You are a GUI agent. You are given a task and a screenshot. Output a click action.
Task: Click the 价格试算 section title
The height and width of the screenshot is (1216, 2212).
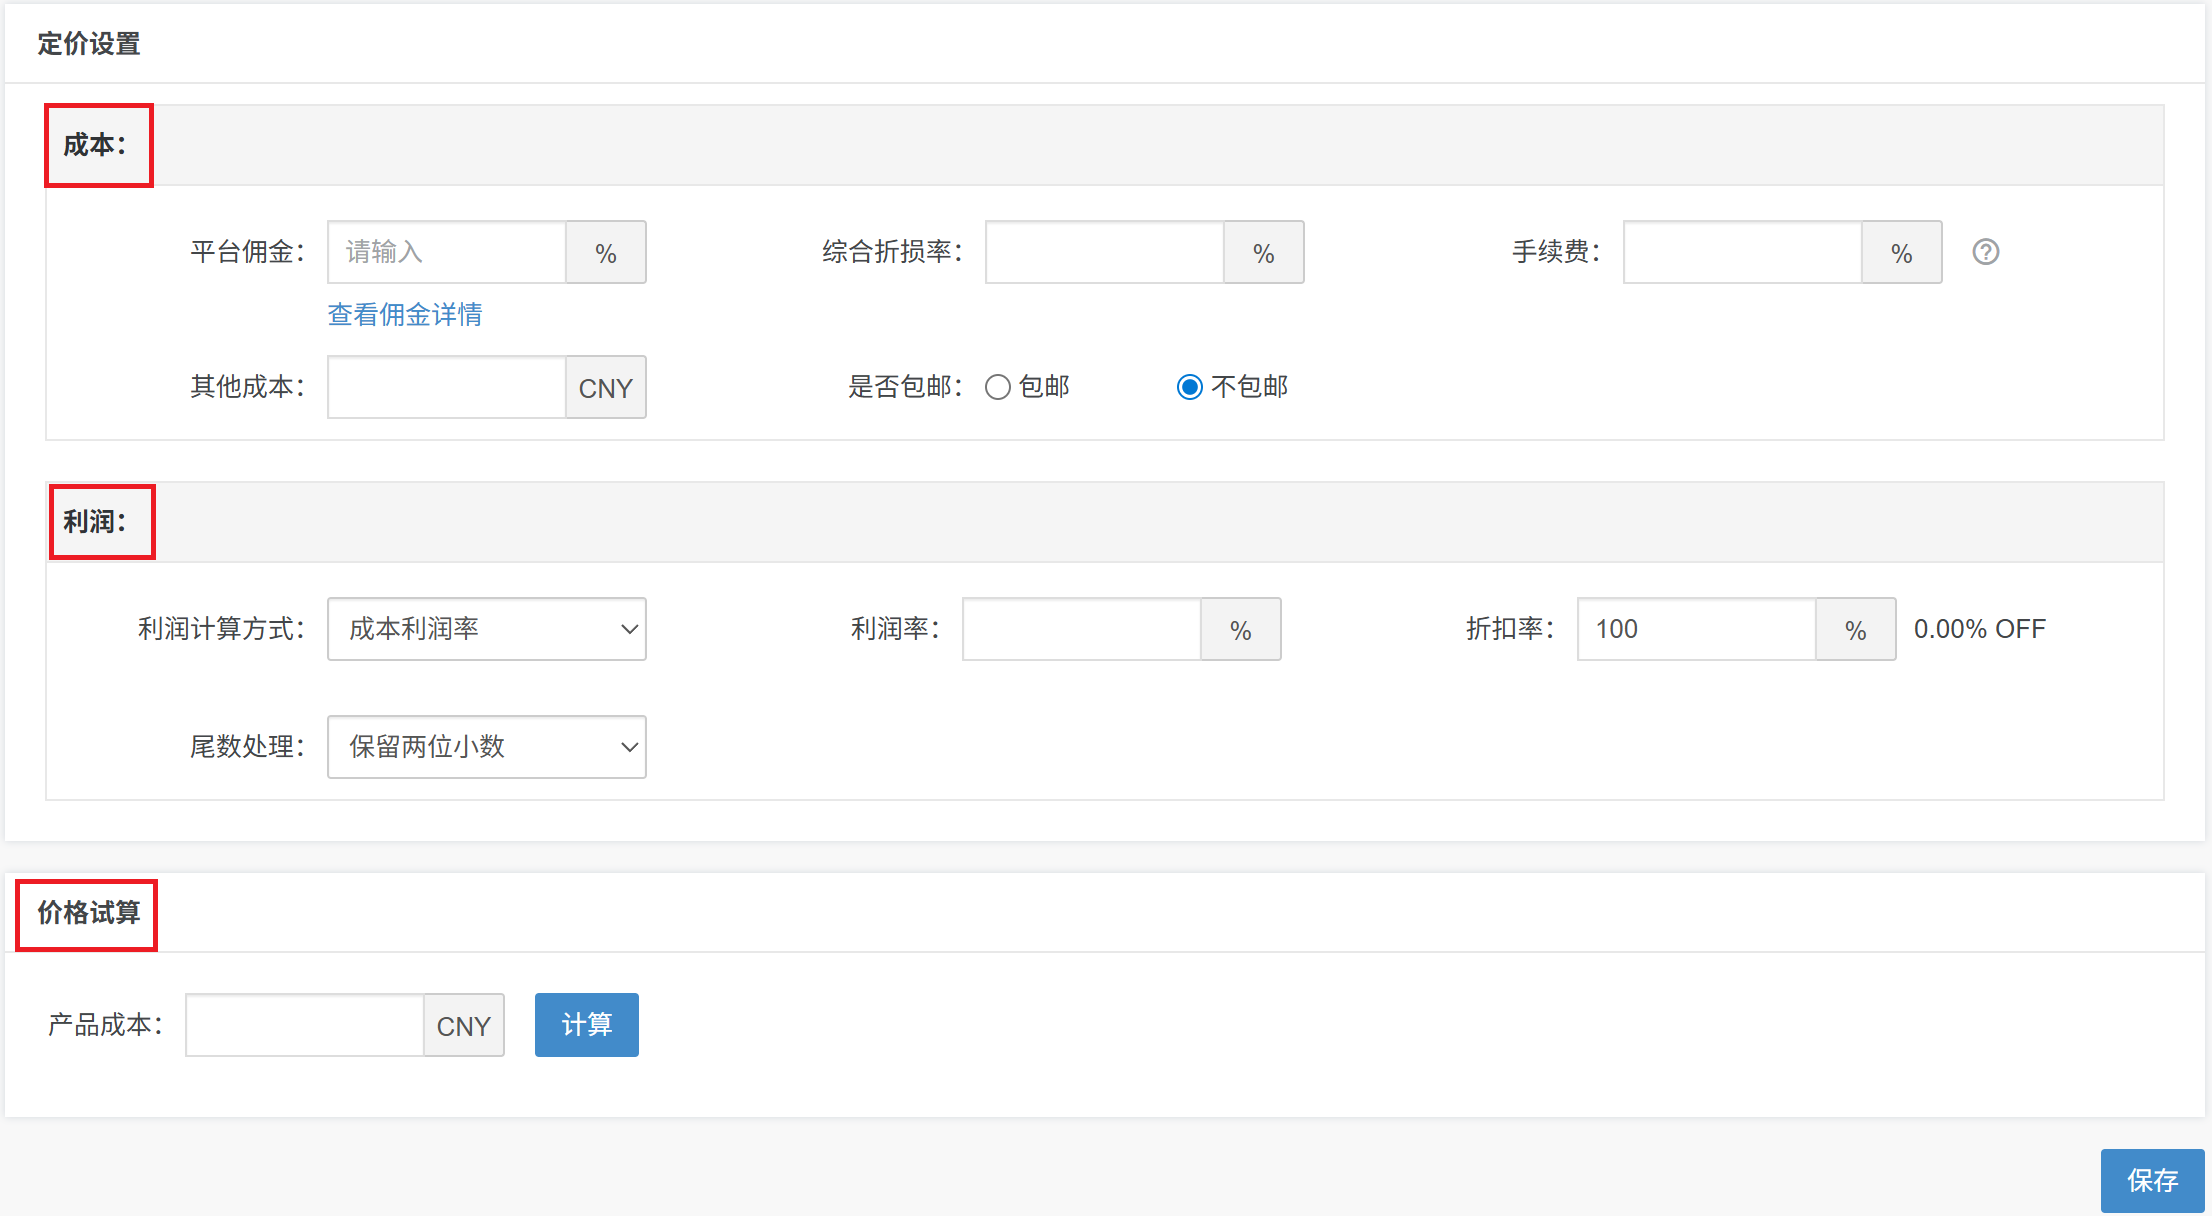89,913
